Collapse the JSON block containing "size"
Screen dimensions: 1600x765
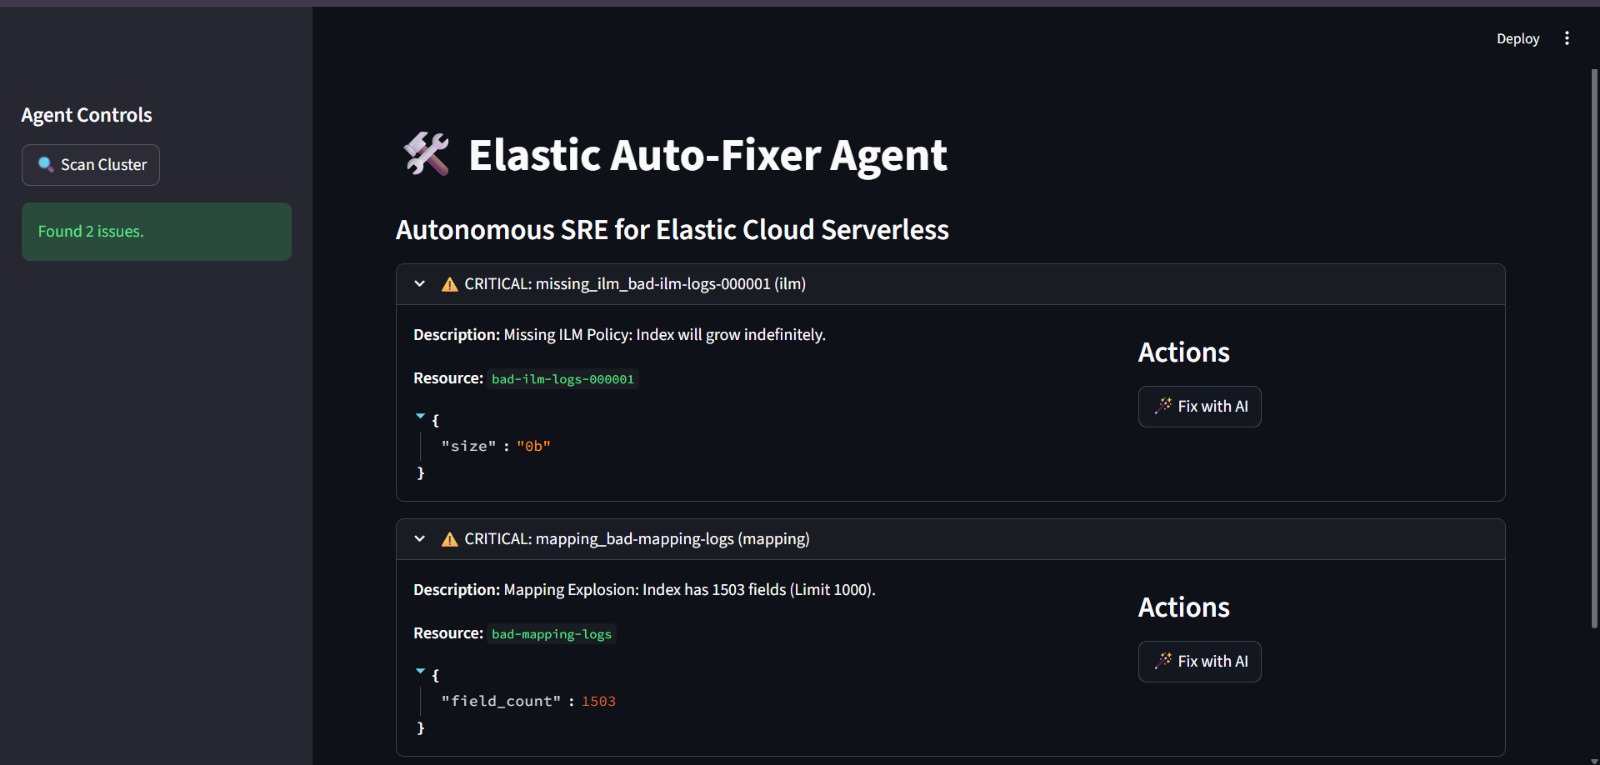(420, 416)
